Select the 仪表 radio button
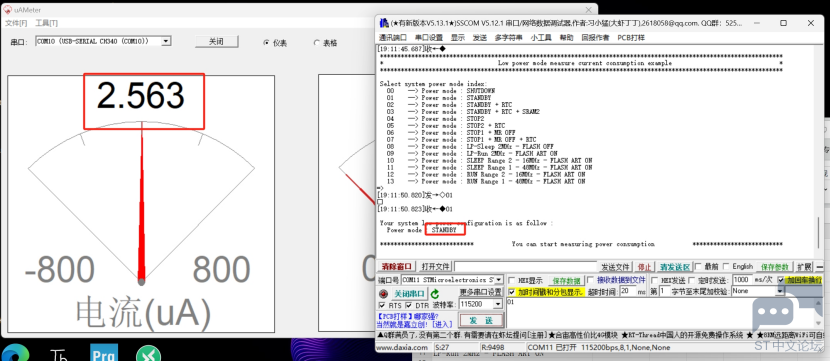This screenshot has width=831, height=361. coord(266,43)
